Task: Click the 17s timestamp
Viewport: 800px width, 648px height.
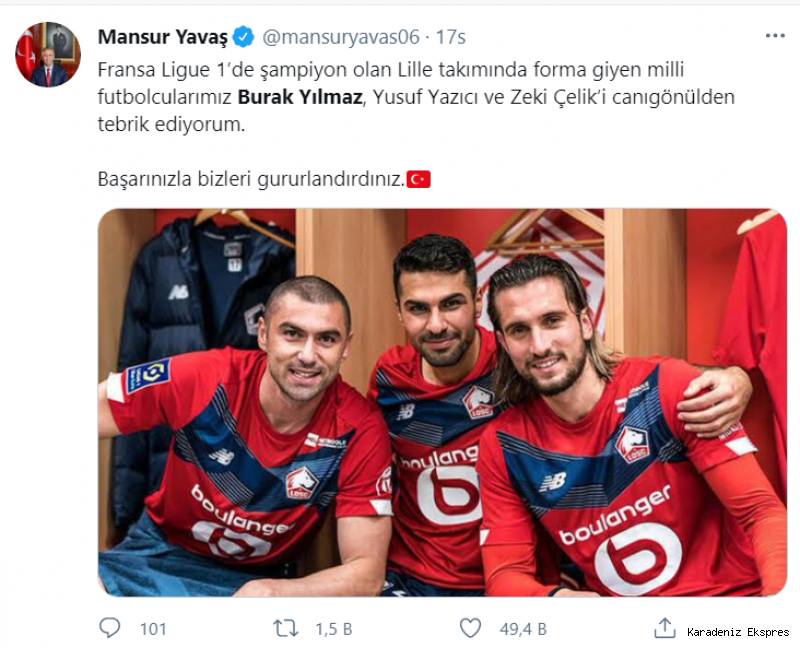Action: tap(451, 37)
